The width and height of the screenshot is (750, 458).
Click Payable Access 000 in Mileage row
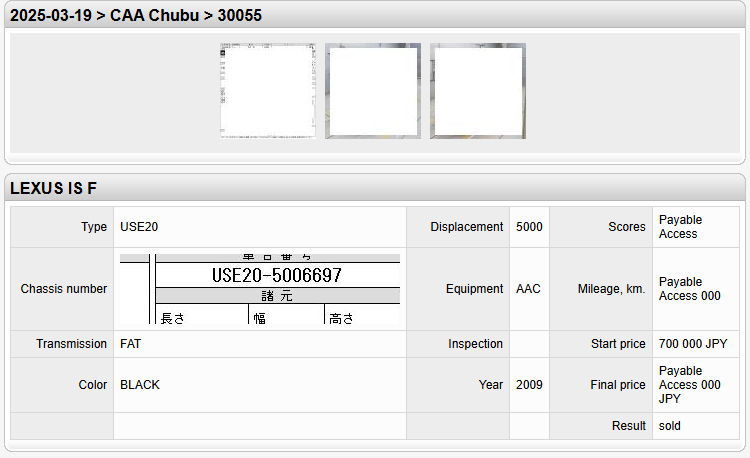(689, 289)
